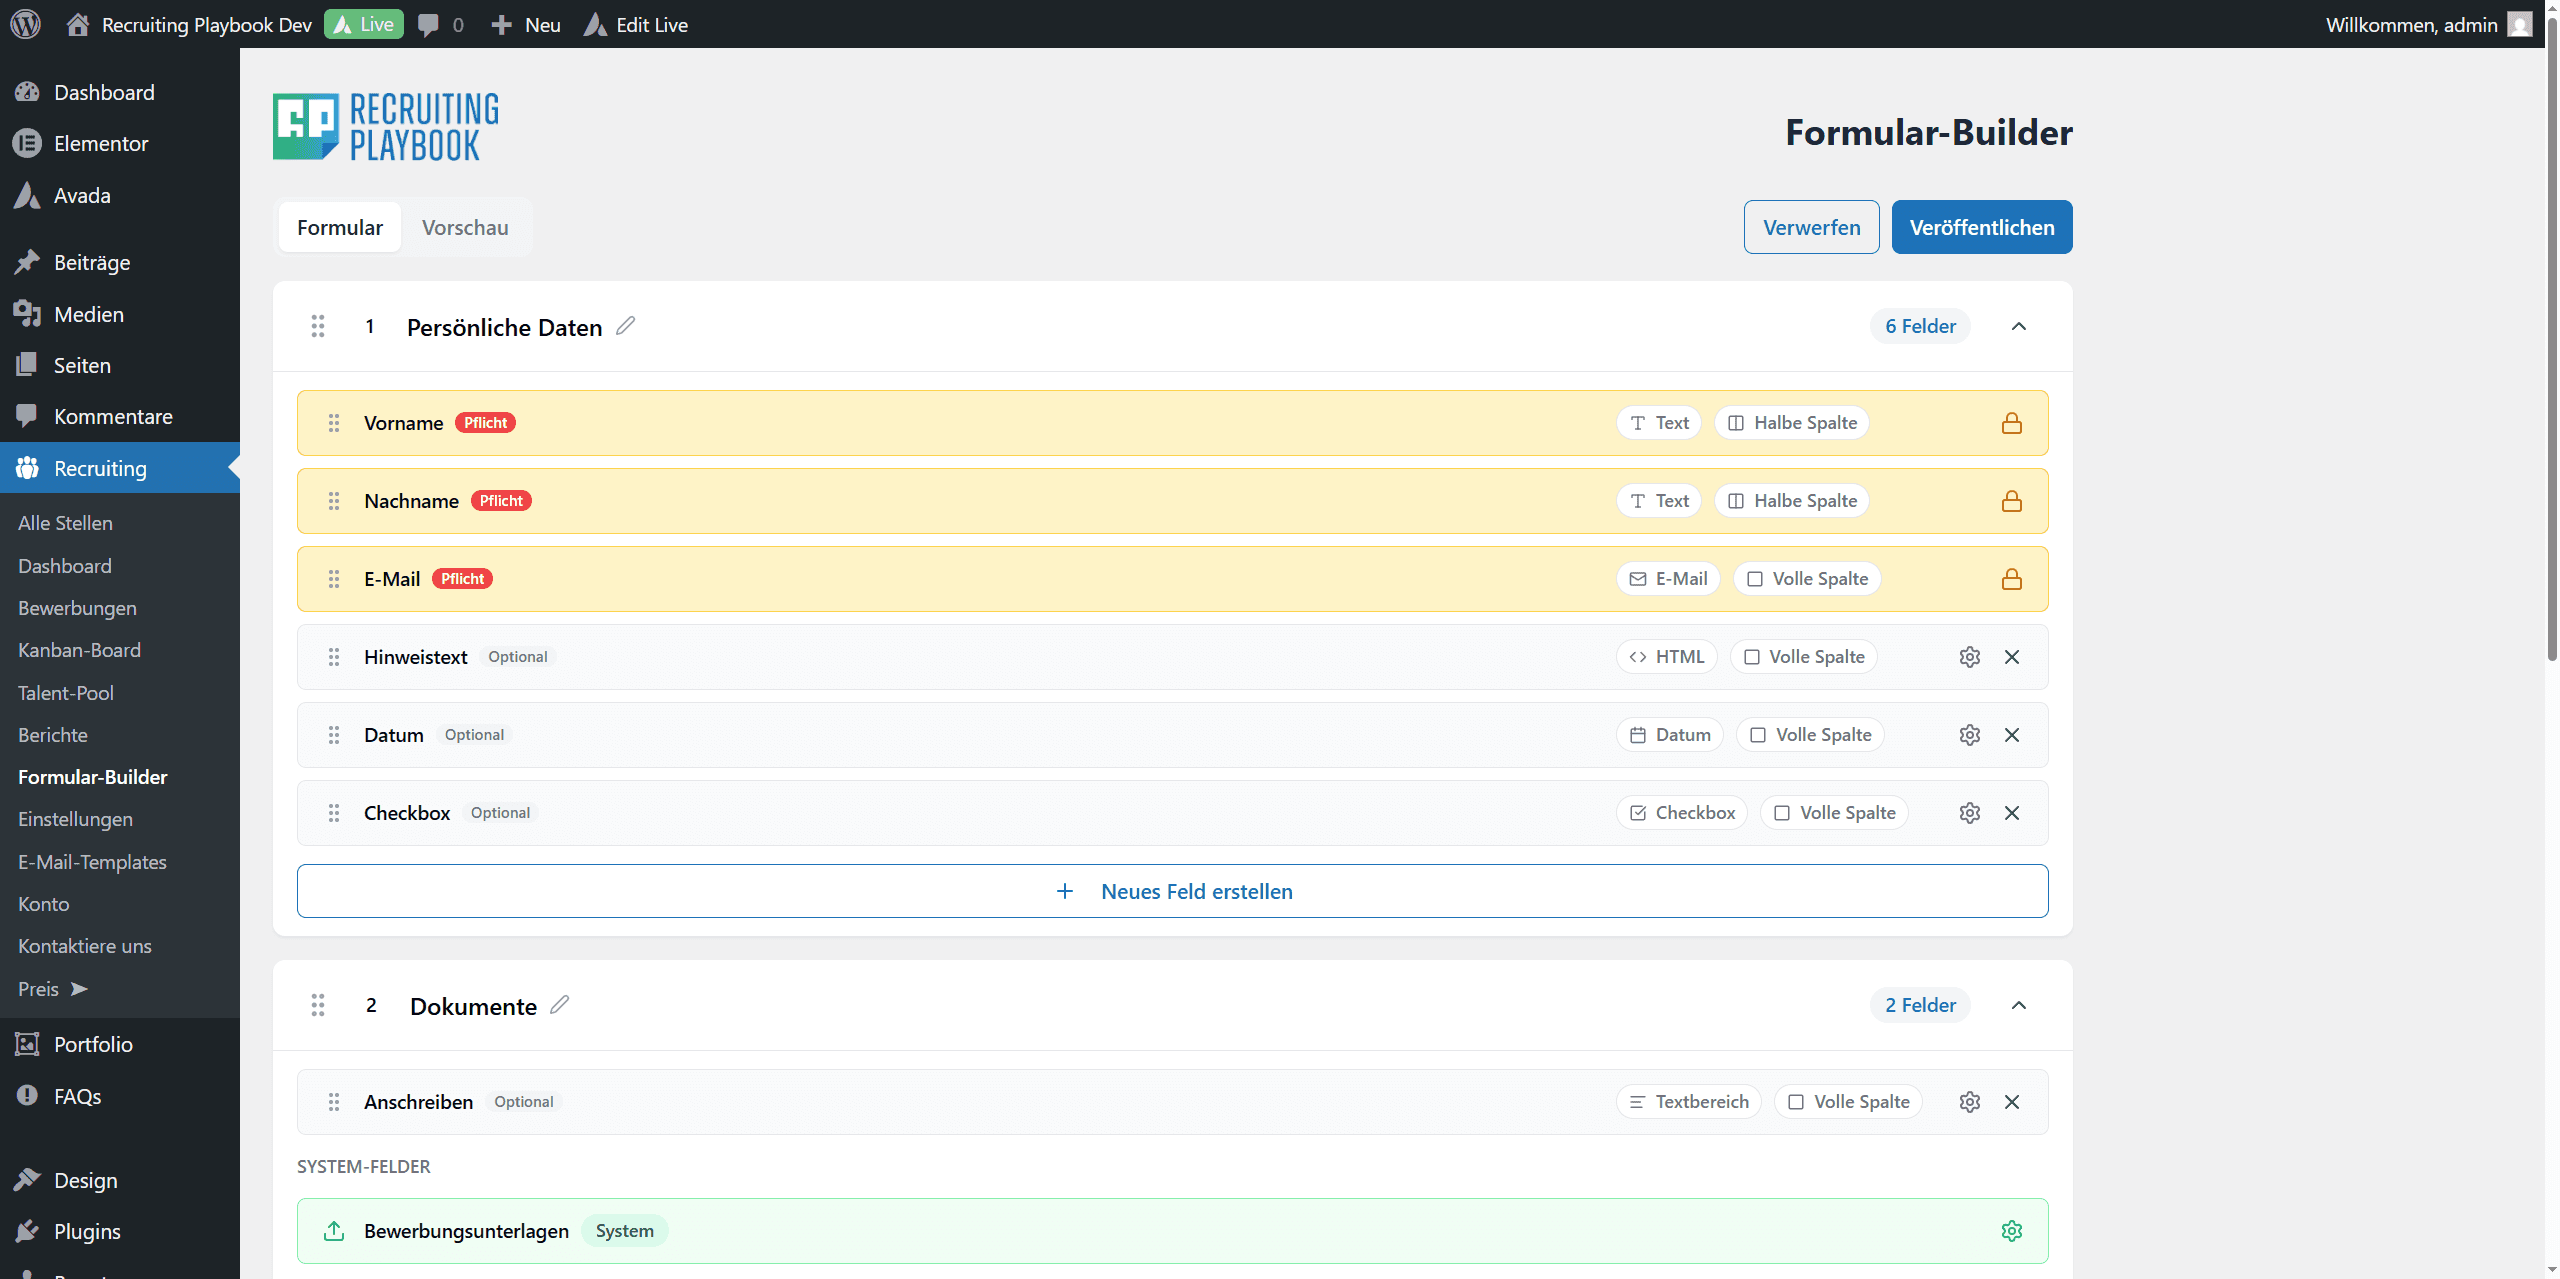
Task: Click the Halbe Spalte badge for Vorname
Action: pos(1792,423)
